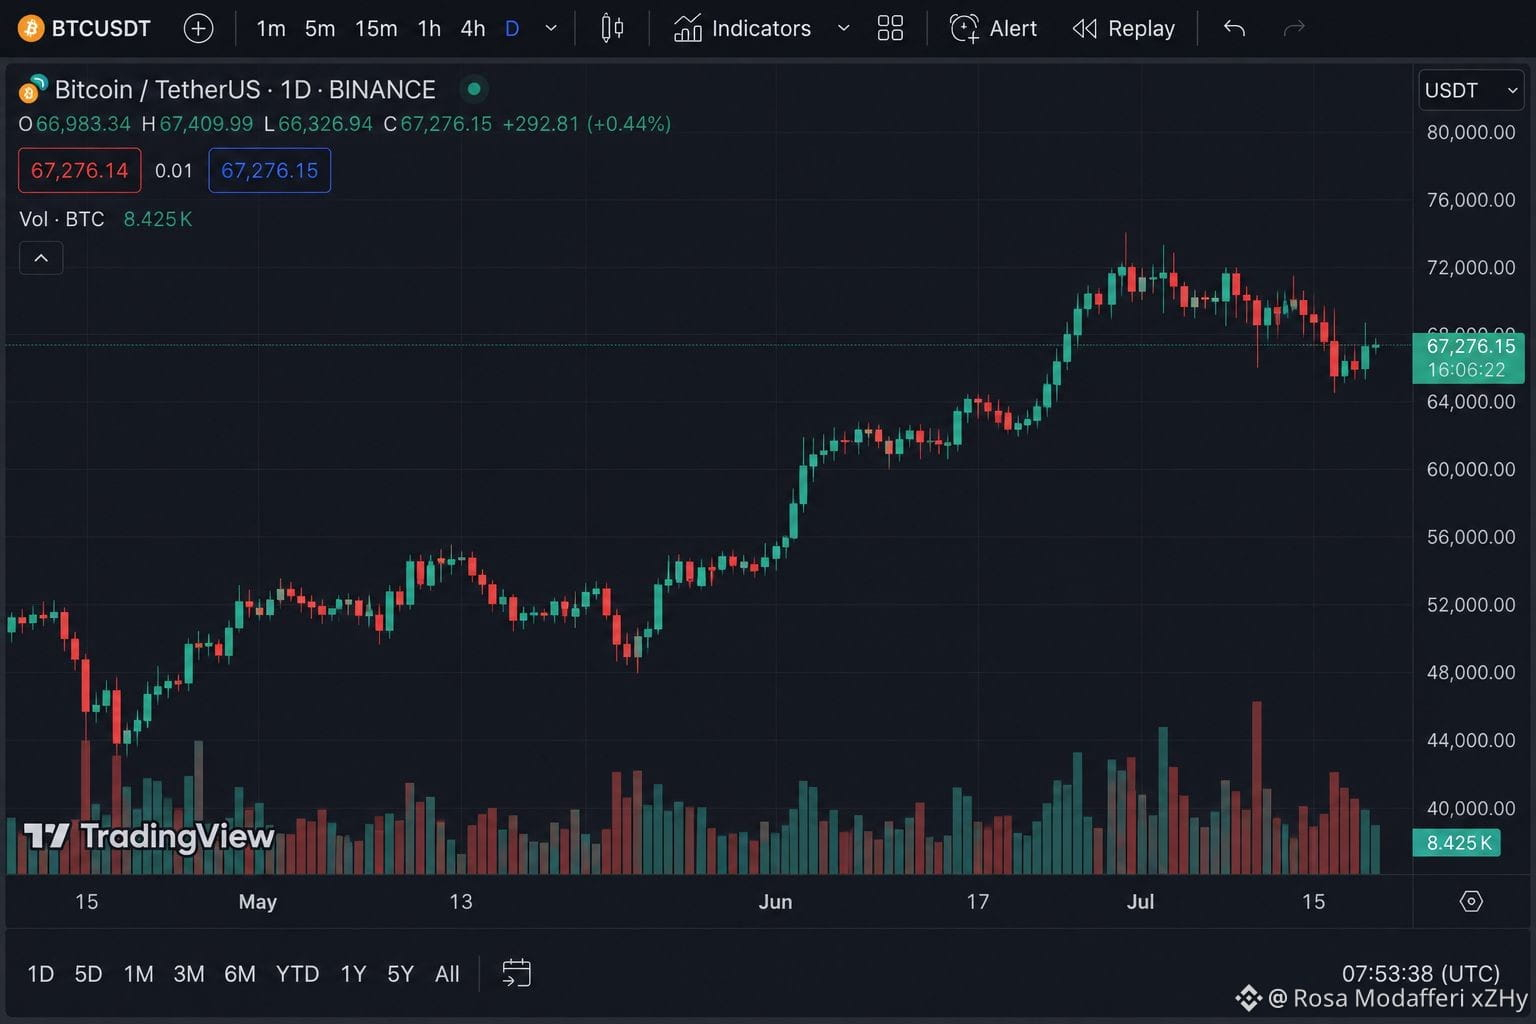Switch to the 4h timeframe

pyautogui.click(x=472, y=28)
